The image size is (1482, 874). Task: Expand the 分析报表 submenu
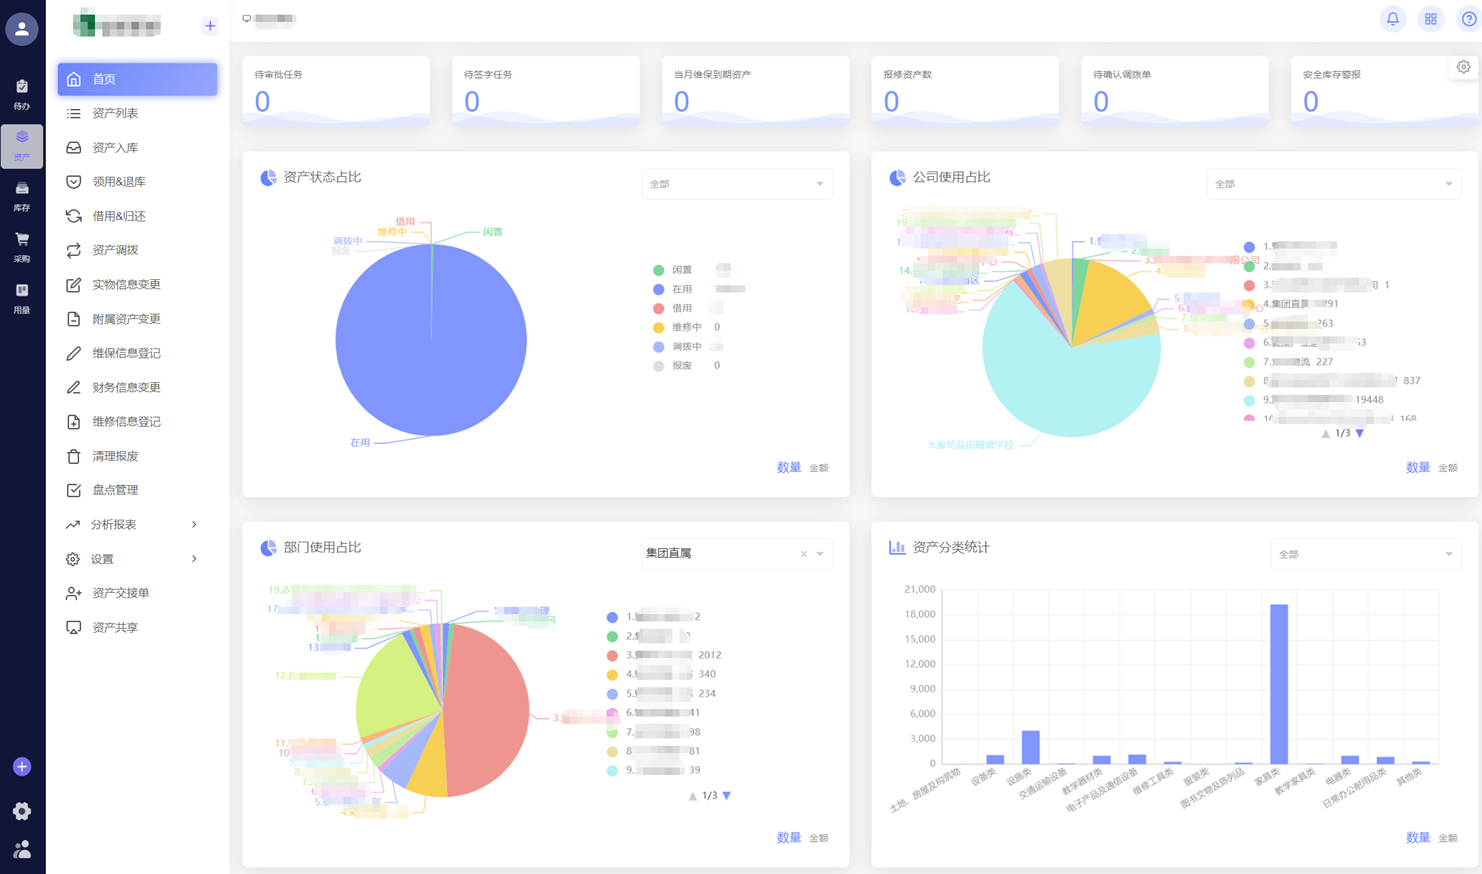[x=135, y=525]
